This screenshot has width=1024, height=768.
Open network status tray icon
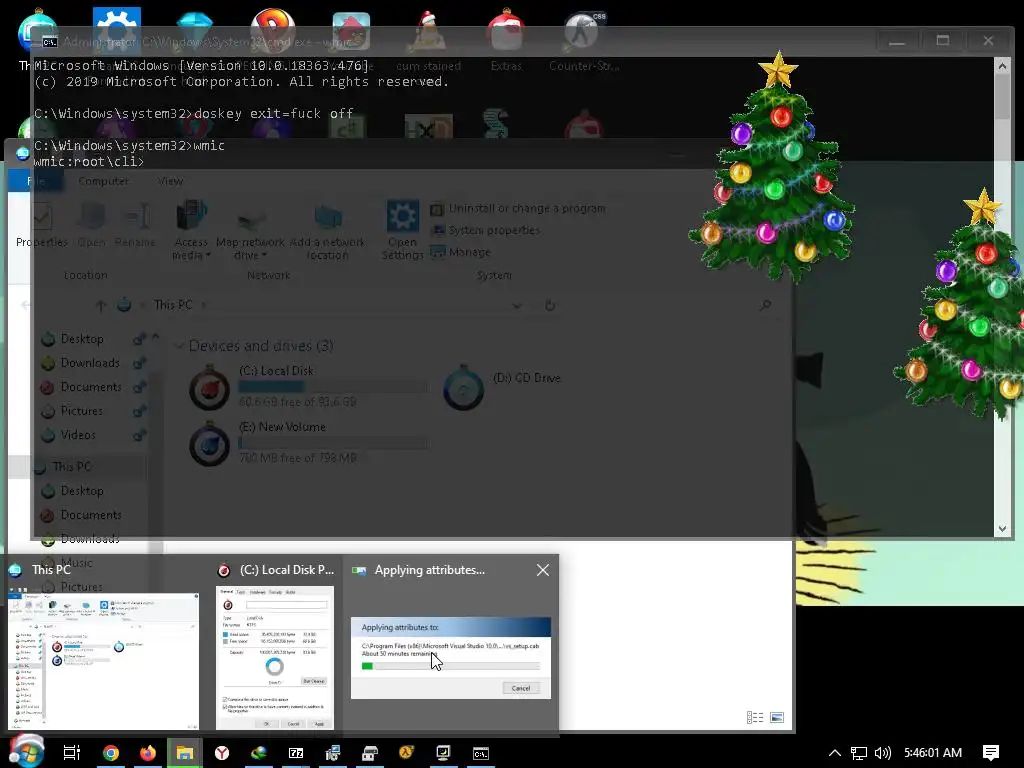pyautogui.click(x=858, y=753)
